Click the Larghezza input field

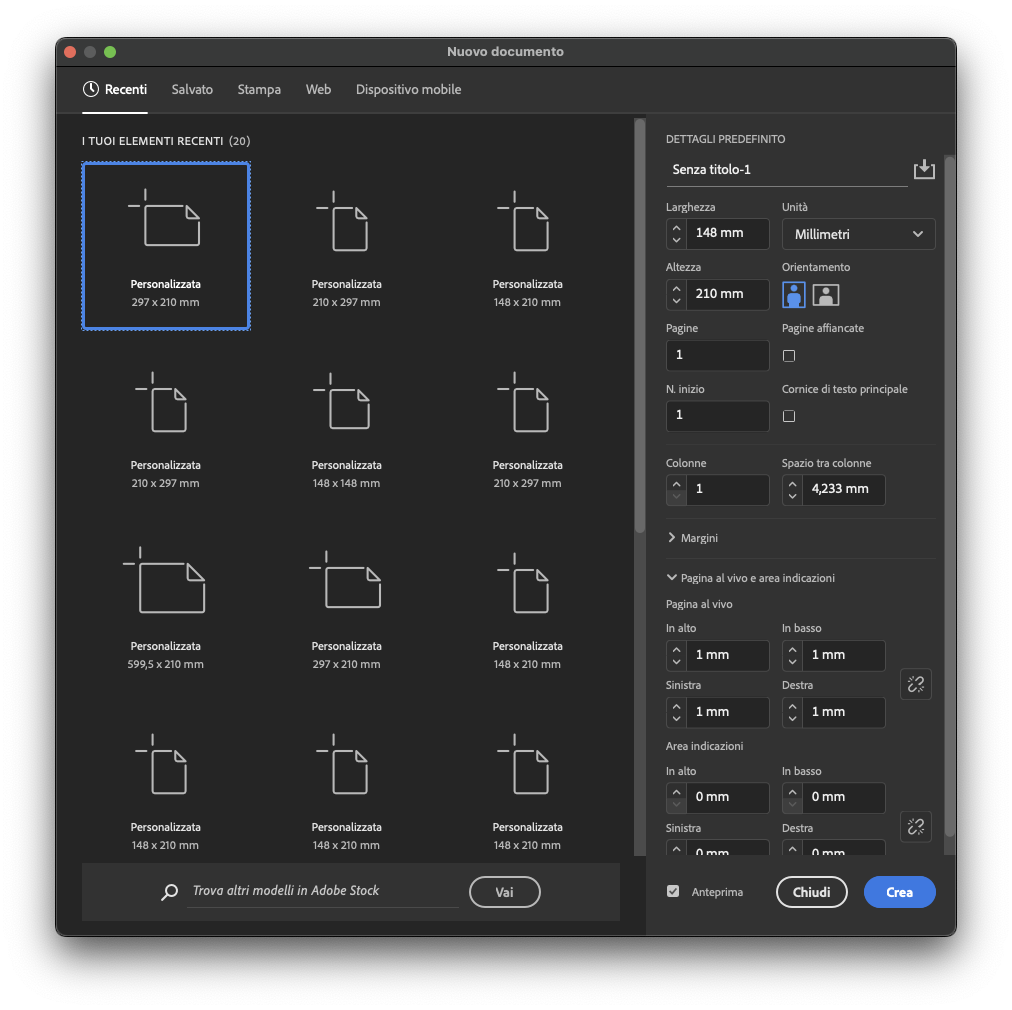point(727,233)
